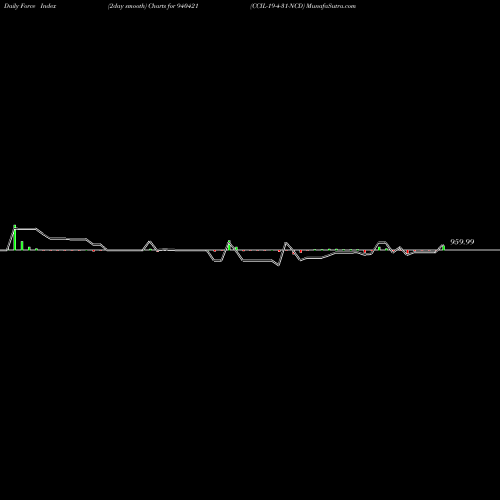Screen dimensions: 500x500
Task: Click the '(CCIL-19-4-31-NCD) MunafaSutra.com' text
Action: click(303, 6)
